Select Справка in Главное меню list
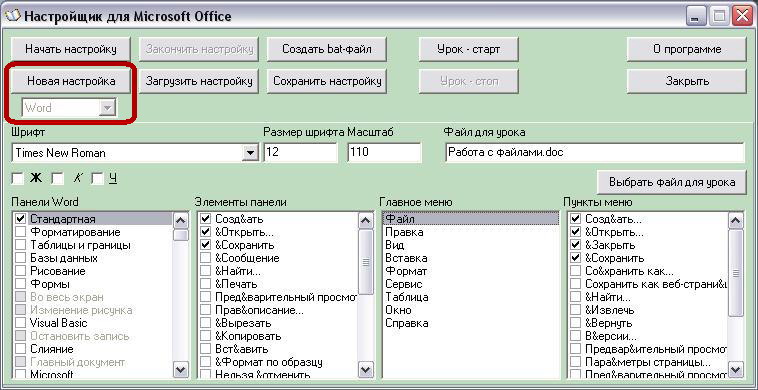Screen dimensions: 758x390 tap(470, 323)
